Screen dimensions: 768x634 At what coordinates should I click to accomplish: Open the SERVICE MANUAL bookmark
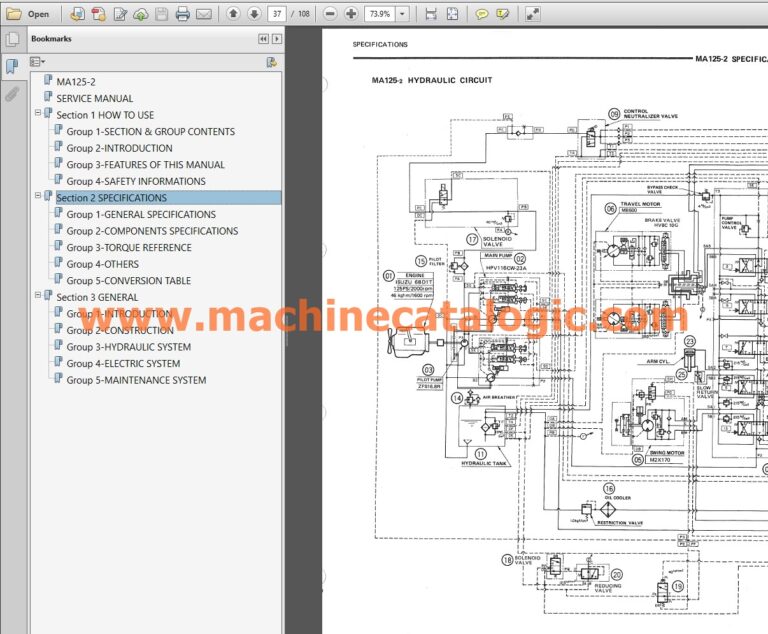click(x=95, y=98)
